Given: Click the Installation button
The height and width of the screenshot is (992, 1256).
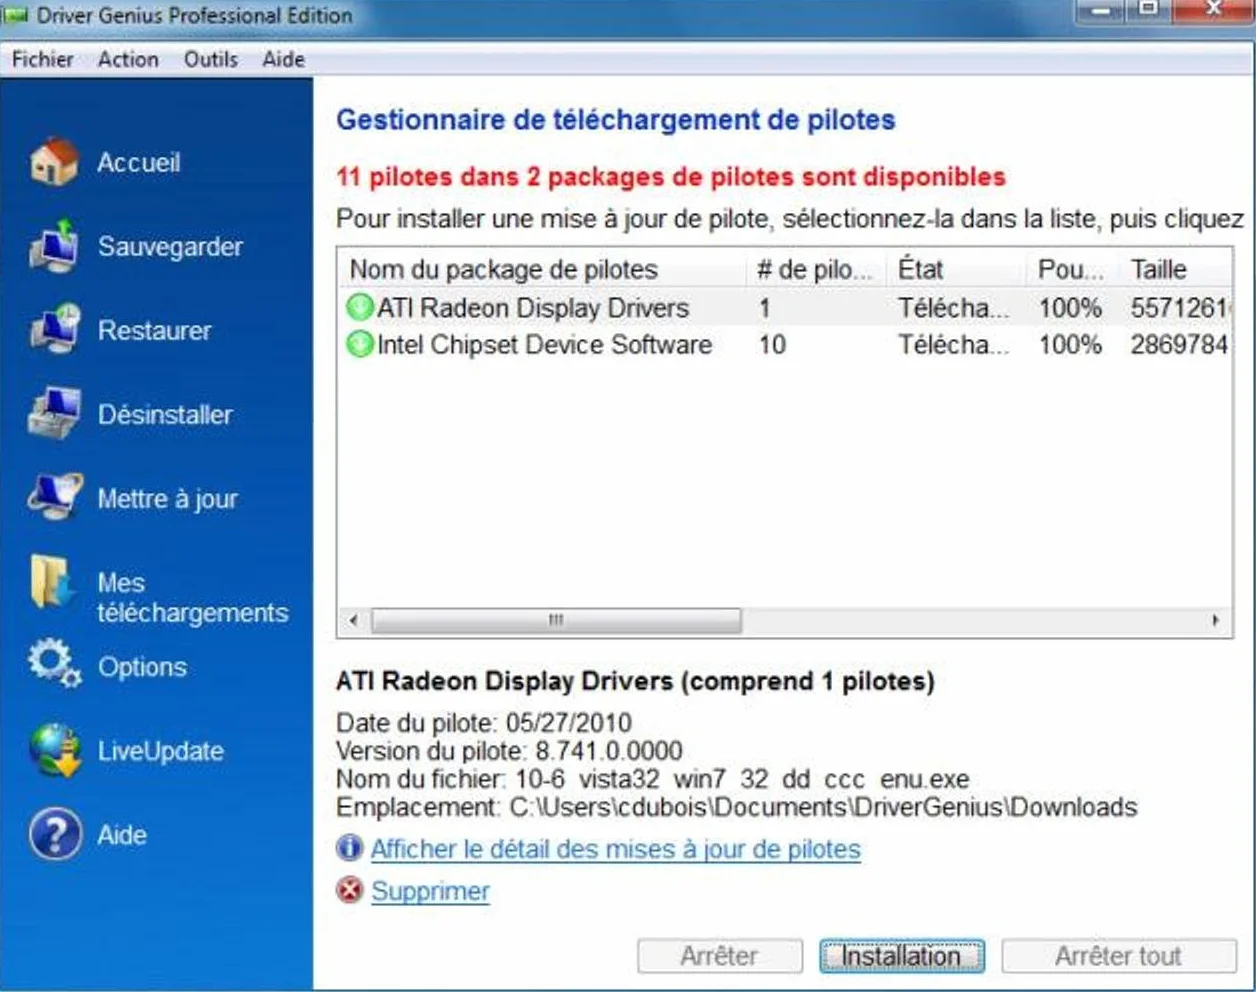Looking at the screenshot, I should [x=901, y=956].
